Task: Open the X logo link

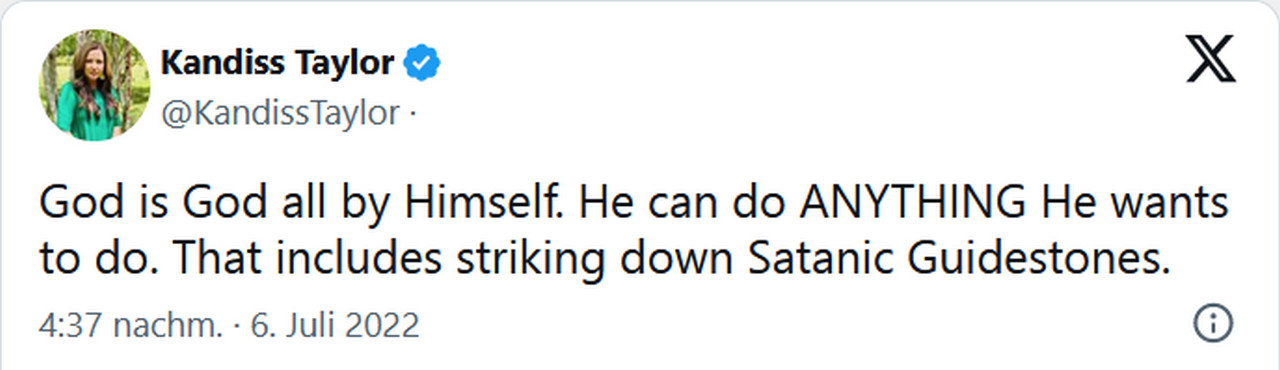Action: click(x=1211, y=62)
